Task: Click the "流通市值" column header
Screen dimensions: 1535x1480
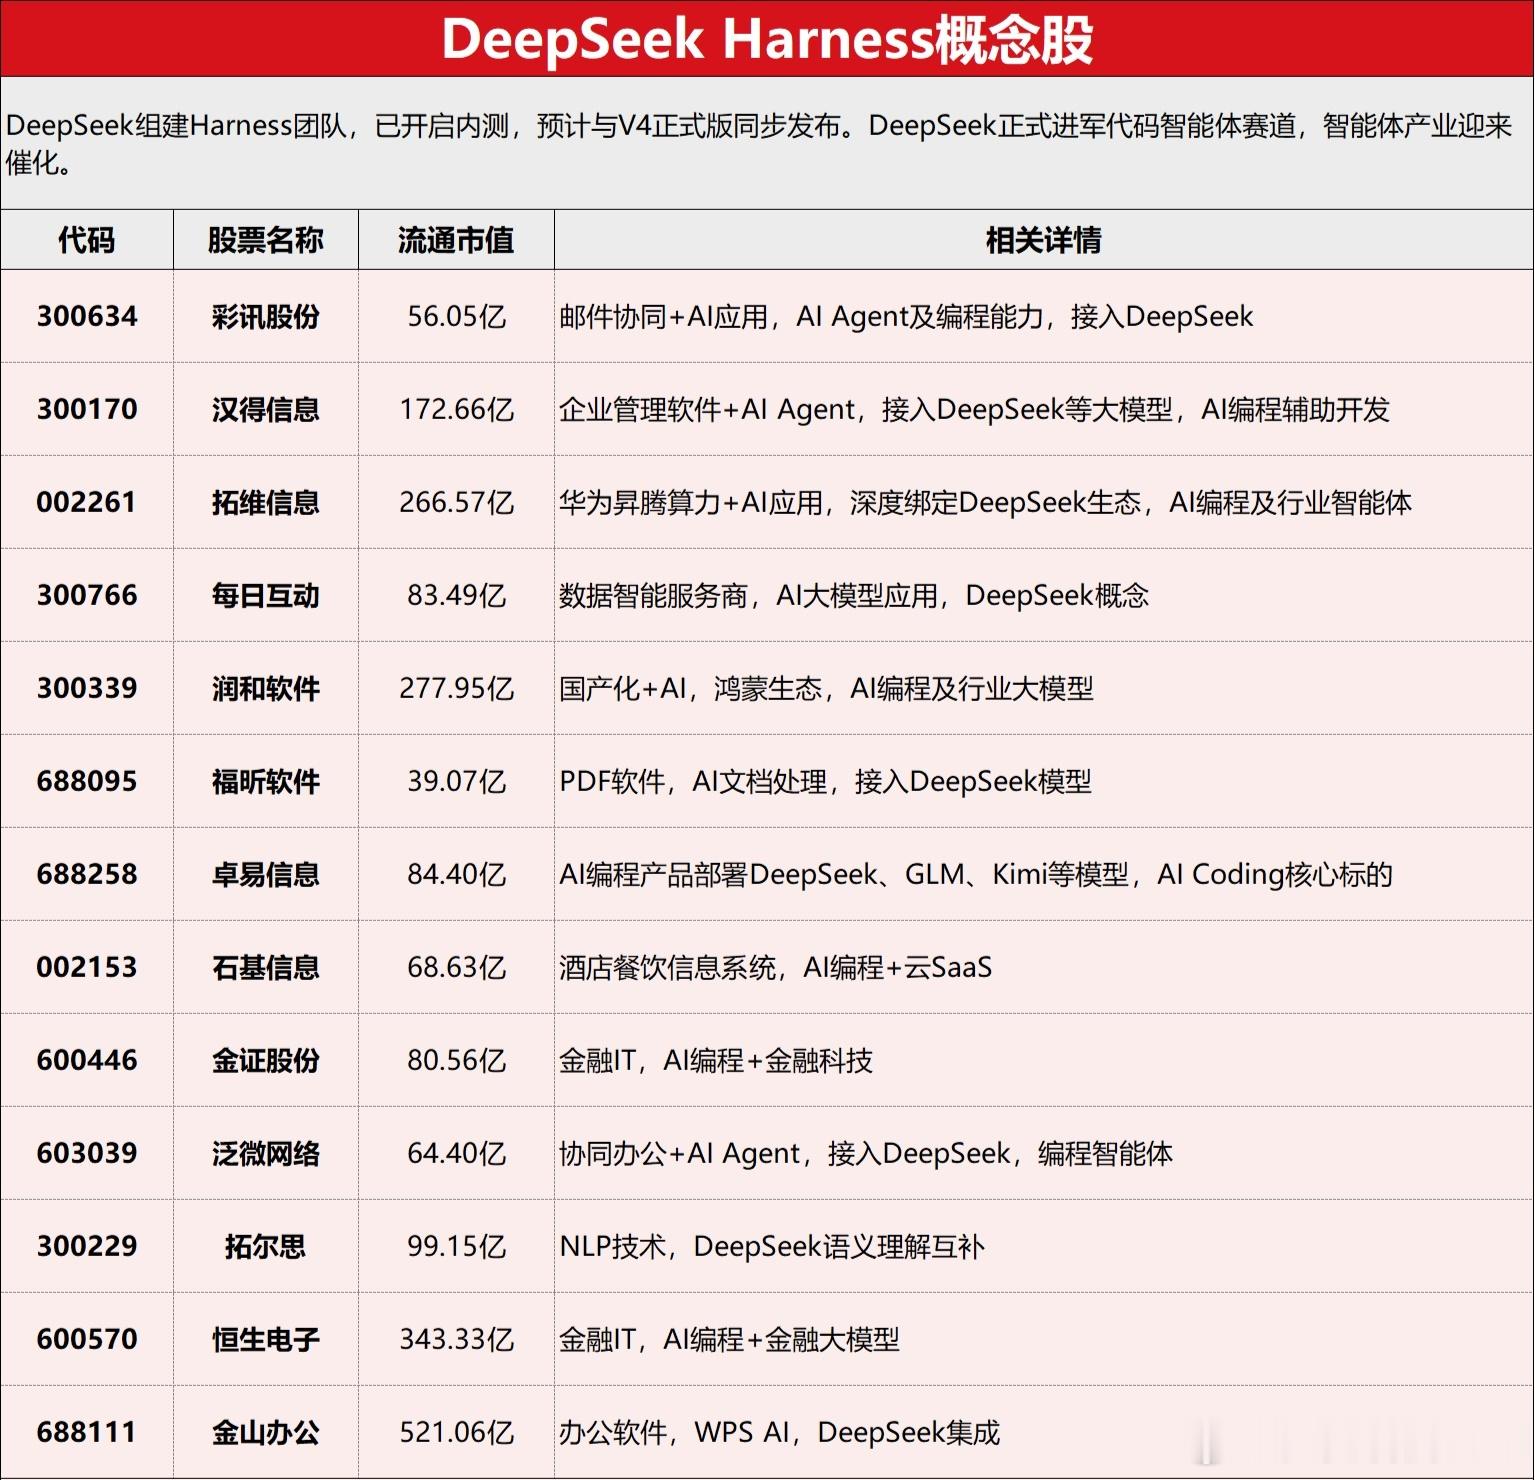Action: (x=456, y=240)
